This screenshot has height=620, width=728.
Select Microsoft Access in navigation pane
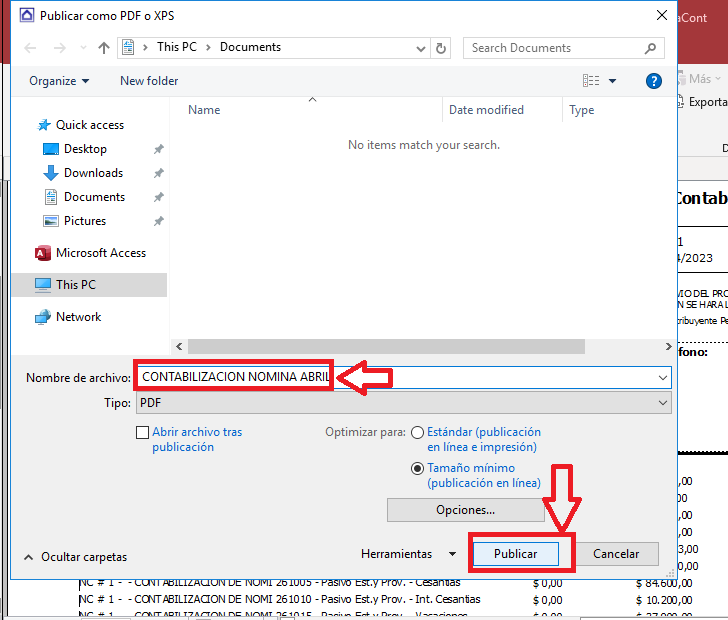tap(91, 253)
